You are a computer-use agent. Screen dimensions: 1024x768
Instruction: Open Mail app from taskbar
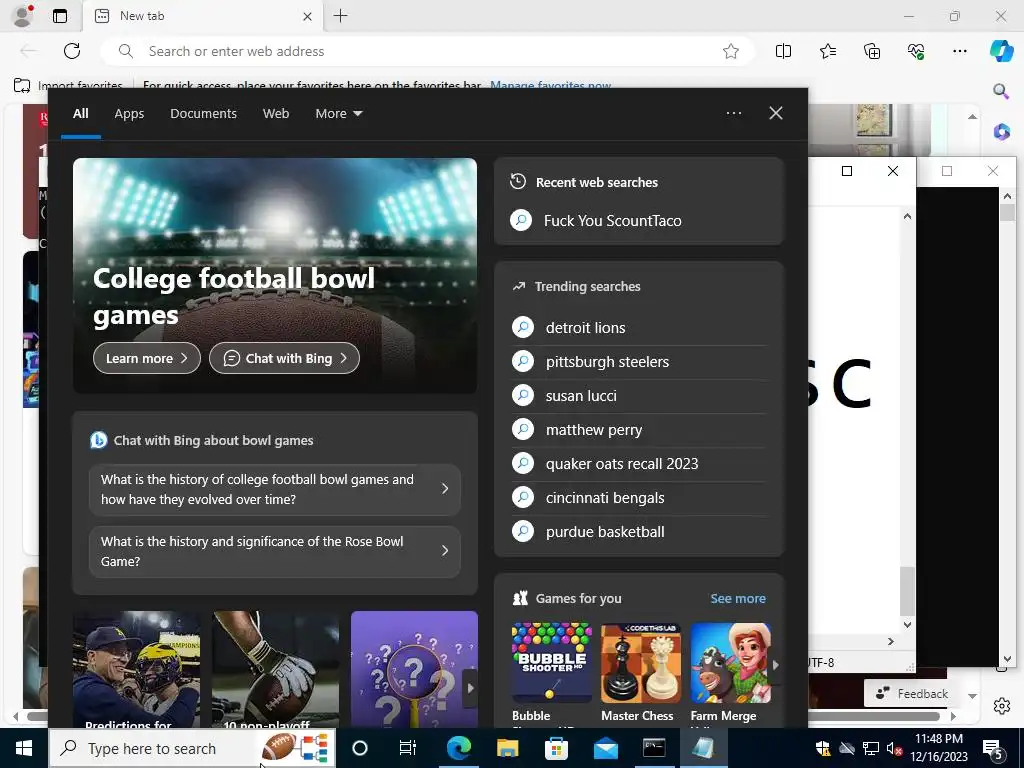tap(605, 748)
